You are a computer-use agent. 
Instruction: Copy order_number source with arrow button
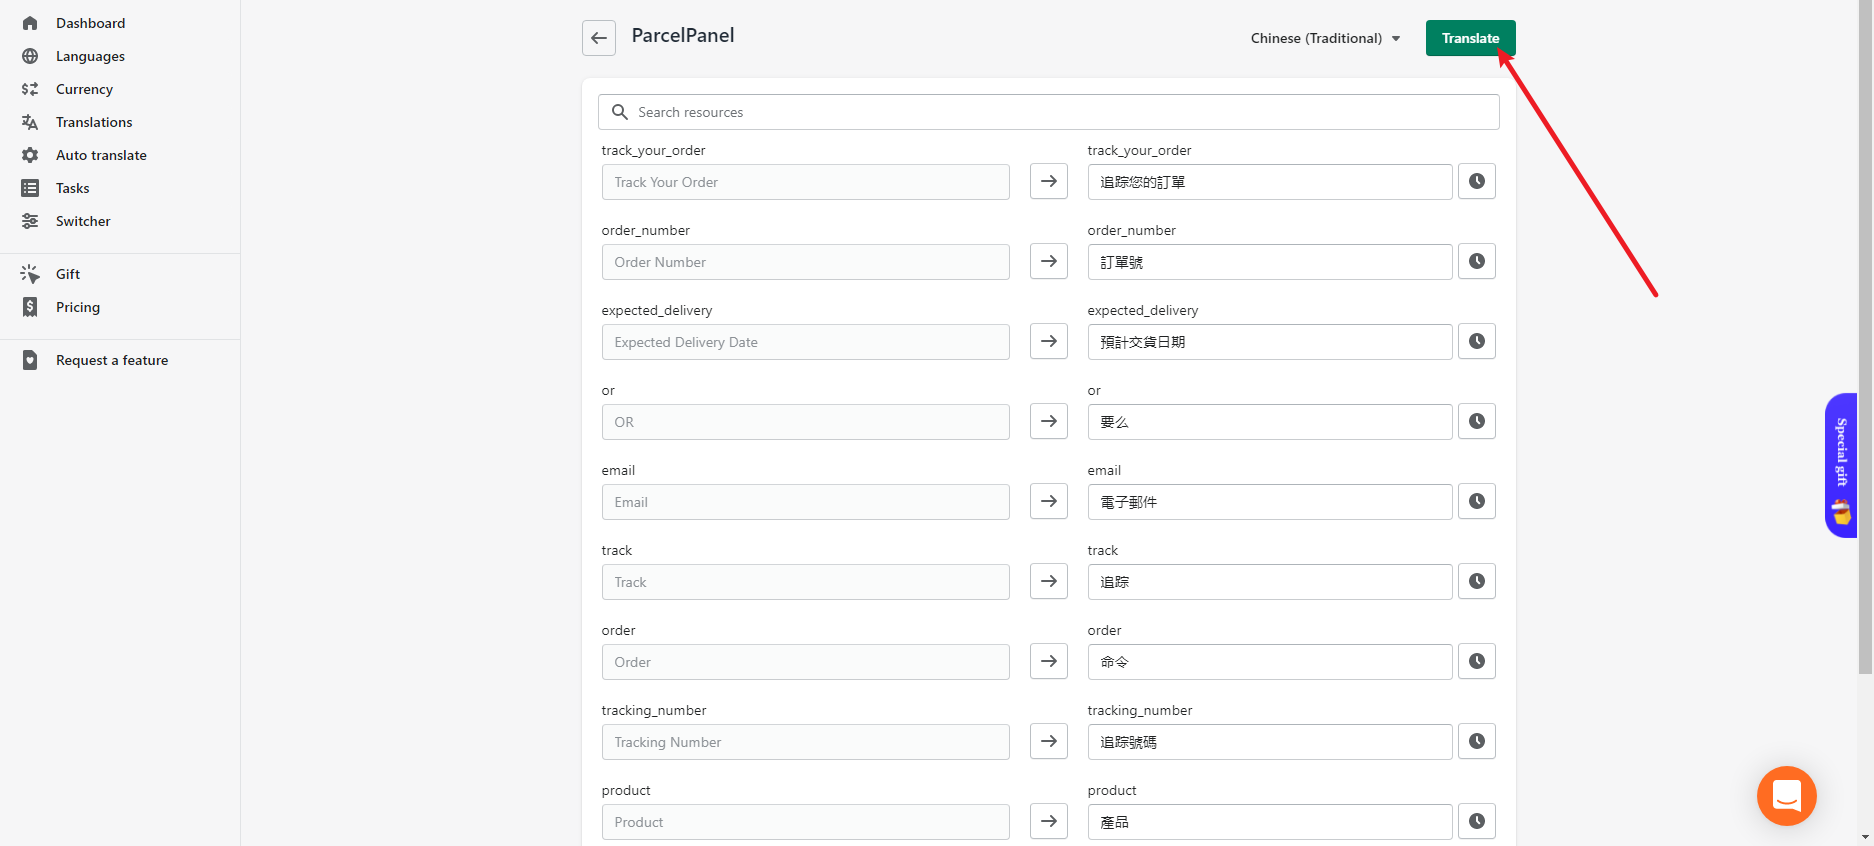(1049, 261)
